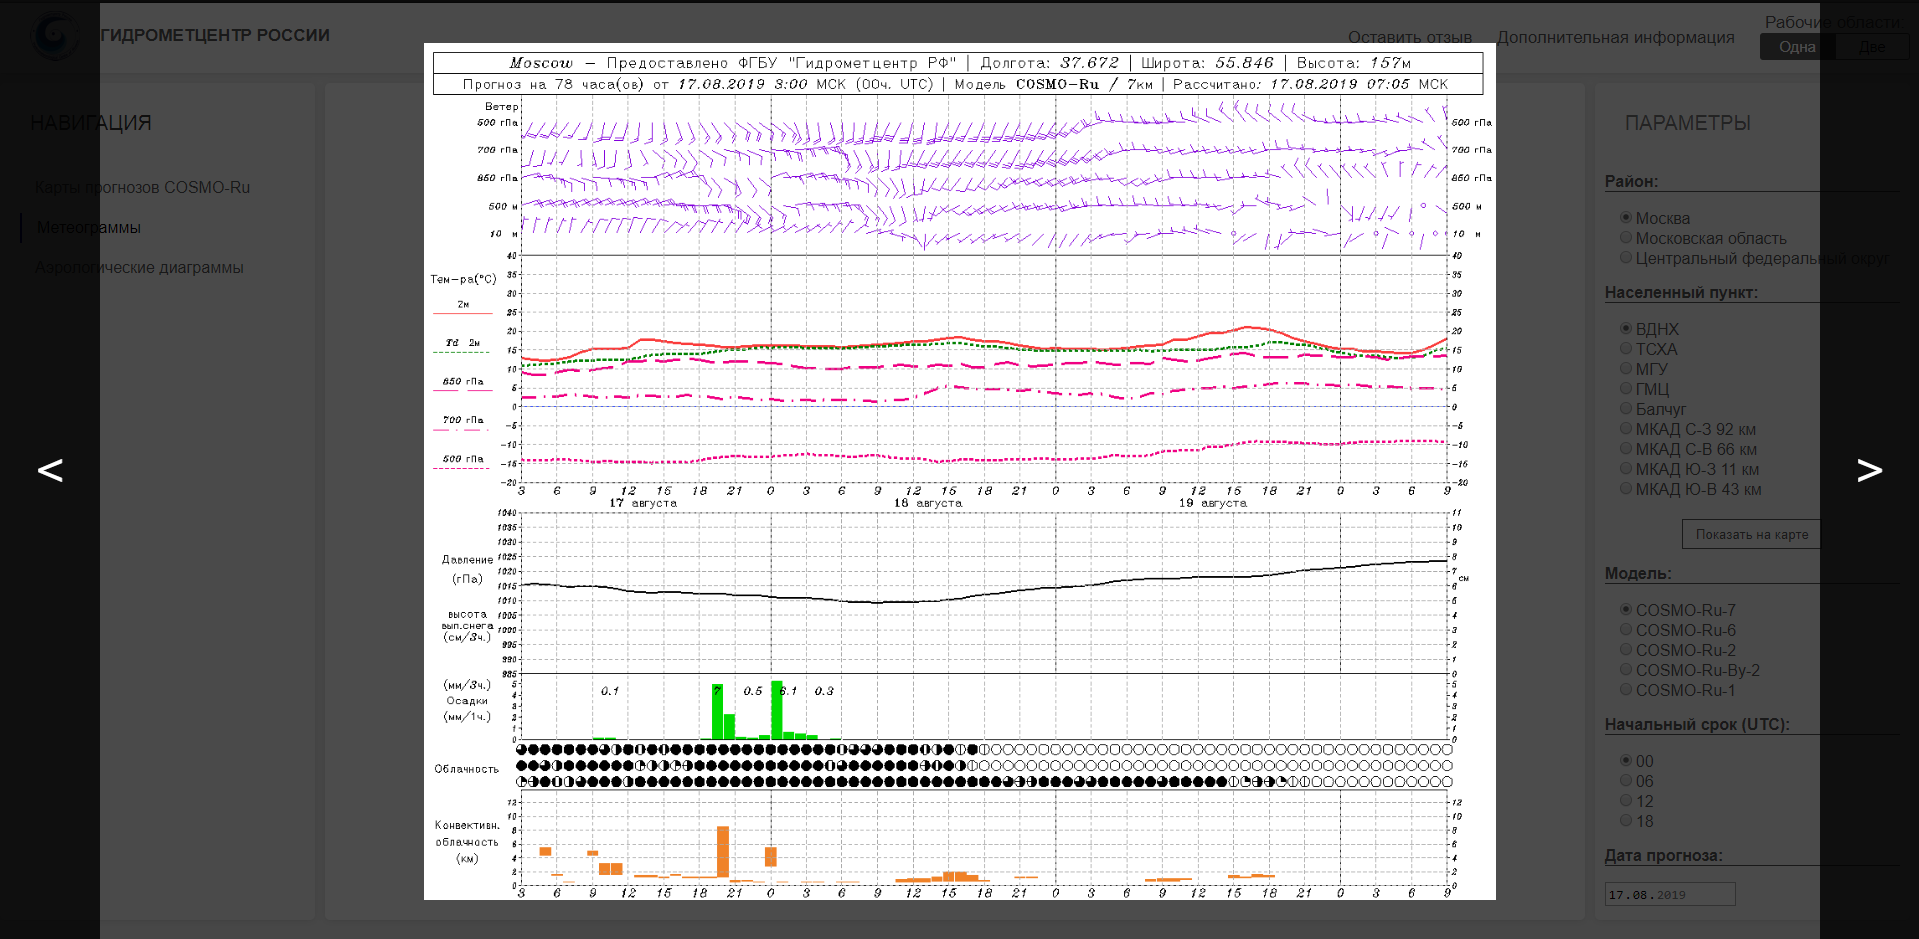
Task: Select the COSMO-Ru-7 model
Action: tap(1626, 609)
